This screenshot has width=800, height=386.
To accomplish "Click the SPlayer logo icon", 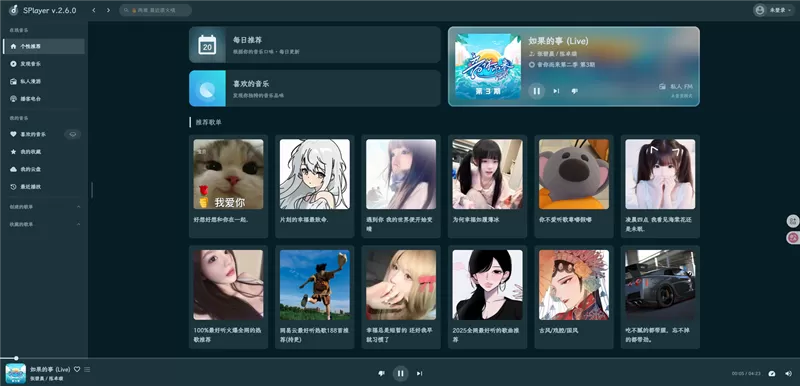I will click(x=13, y=10).
